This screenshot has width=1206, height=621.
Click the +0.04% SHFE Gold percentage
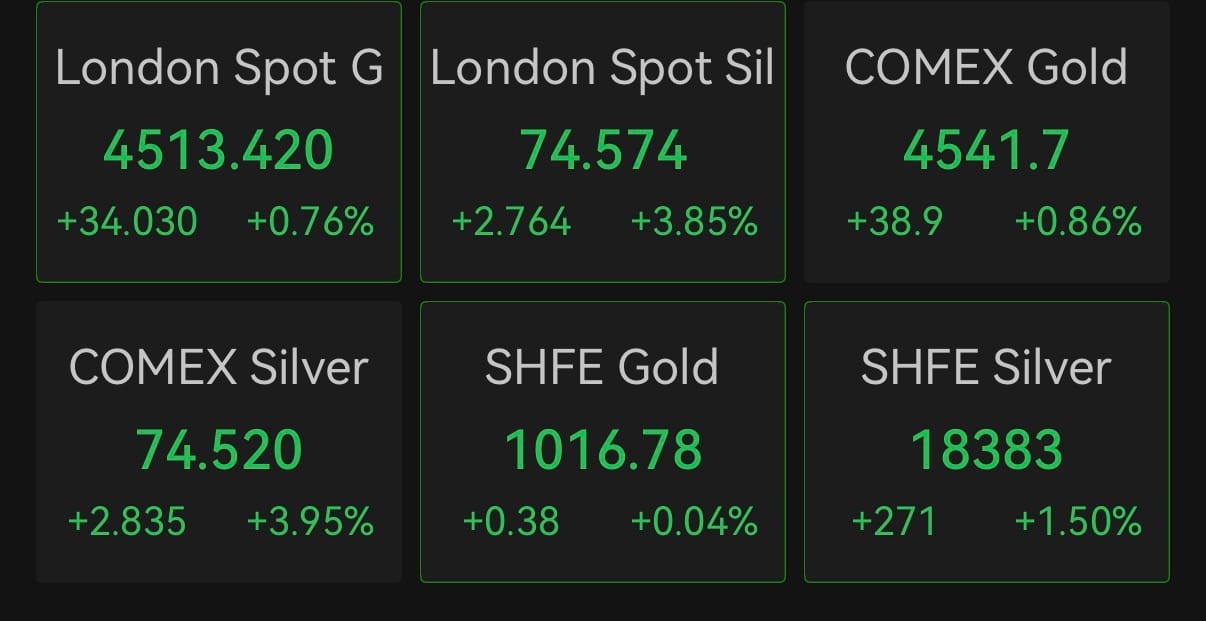694,521
